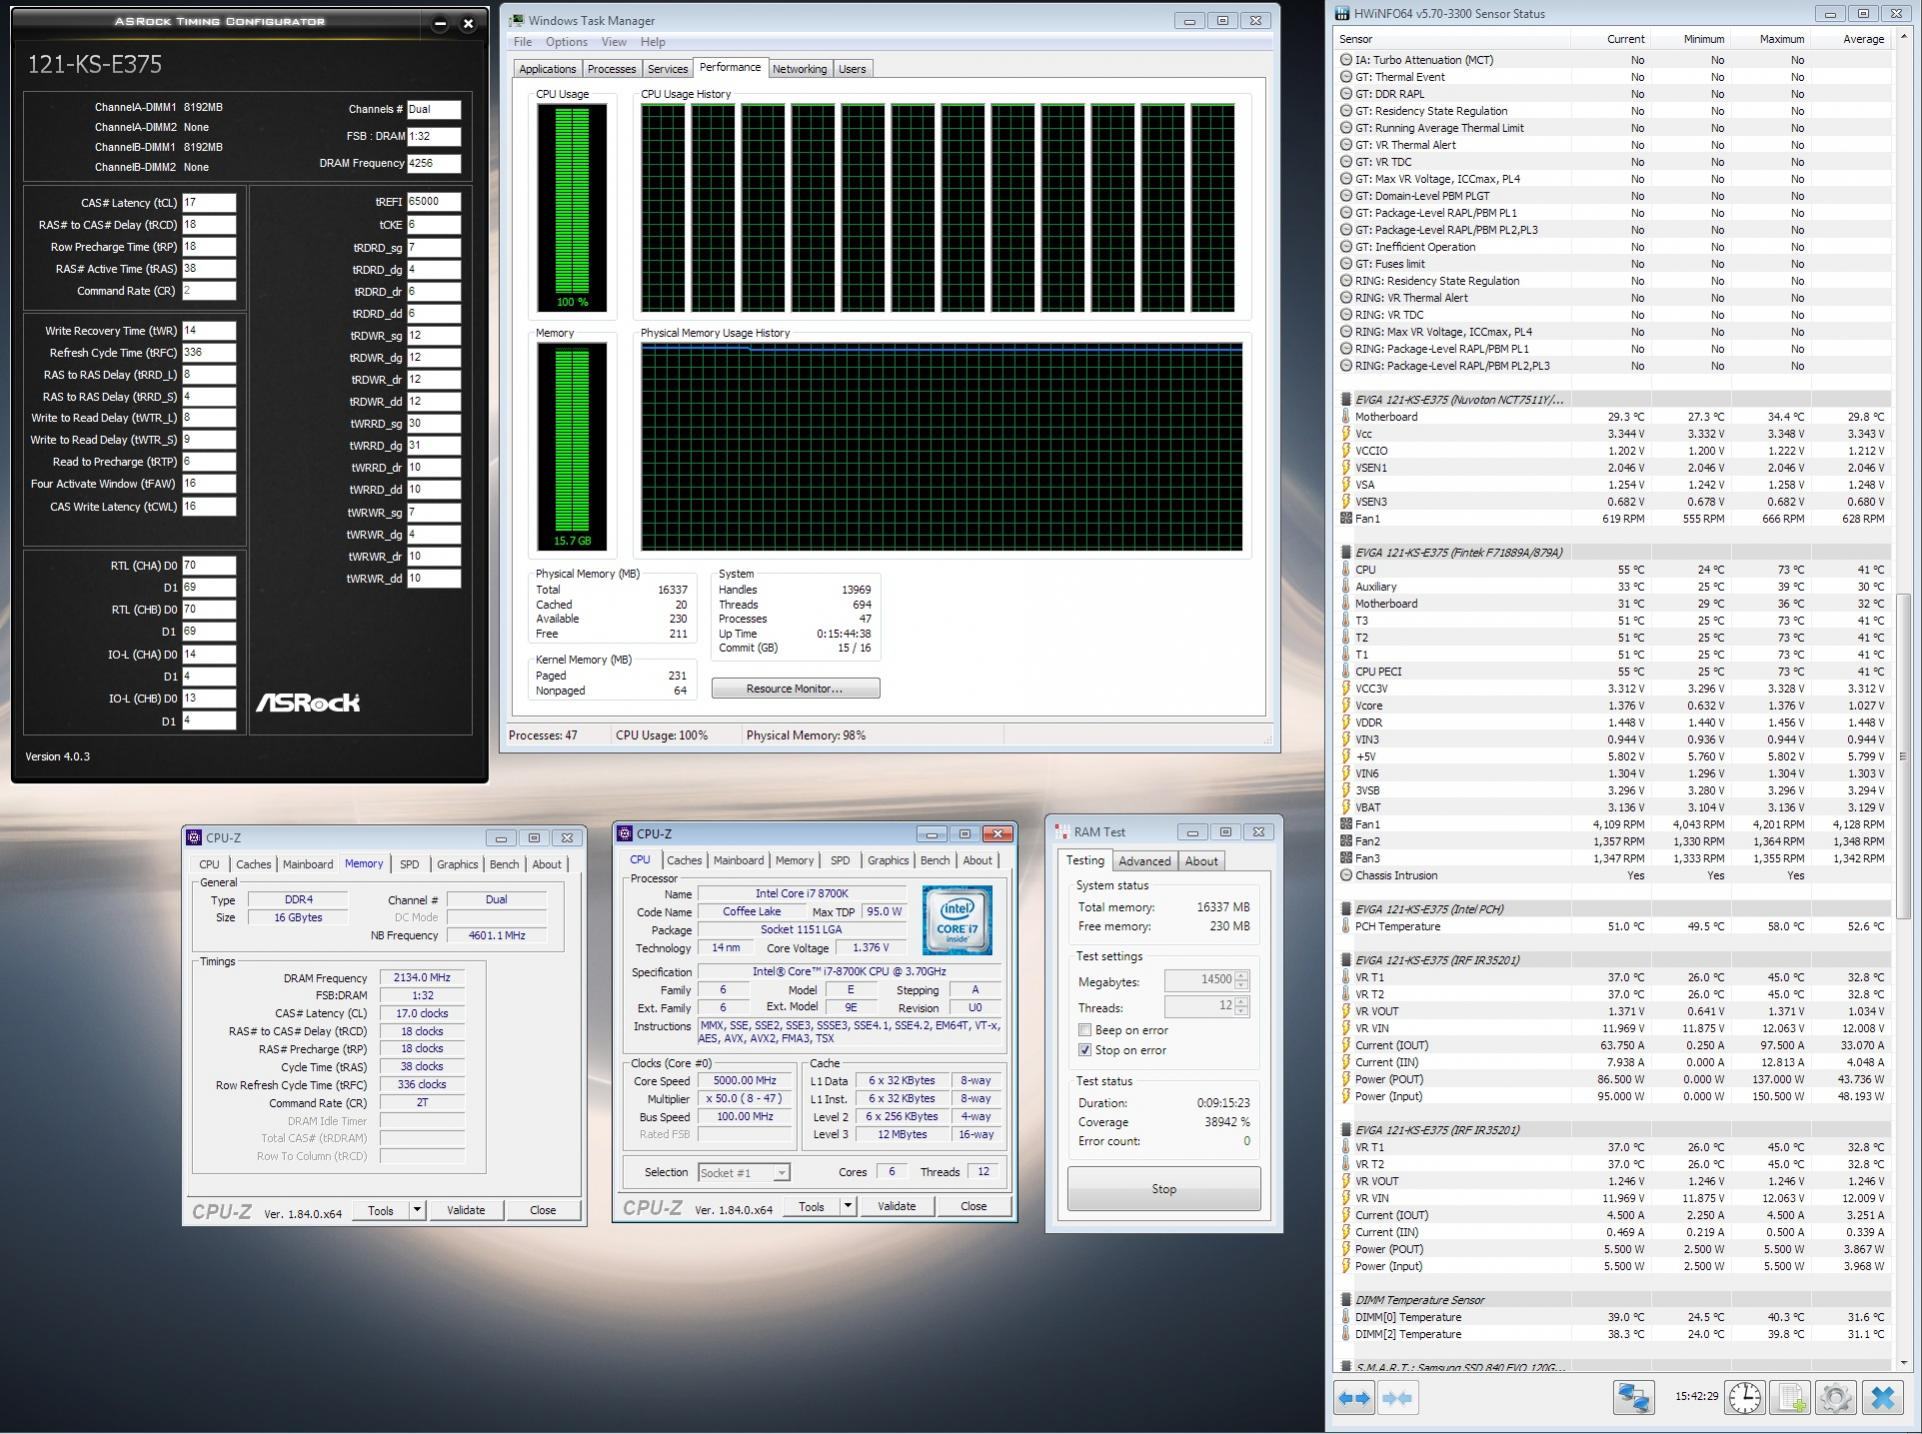
Task: Click the Chassis Intrusion status icon
Action: (x=1346, y=876)
